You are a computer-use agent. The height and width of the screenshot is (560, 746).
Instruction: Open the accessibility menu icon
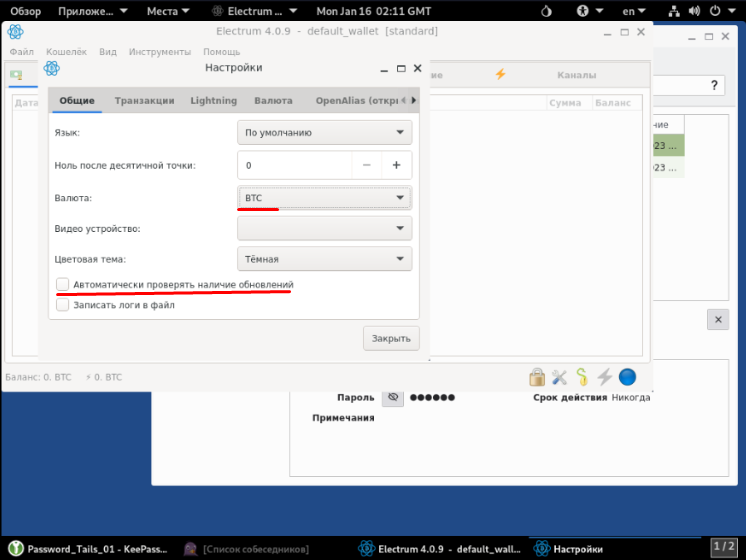click(583, 11)
